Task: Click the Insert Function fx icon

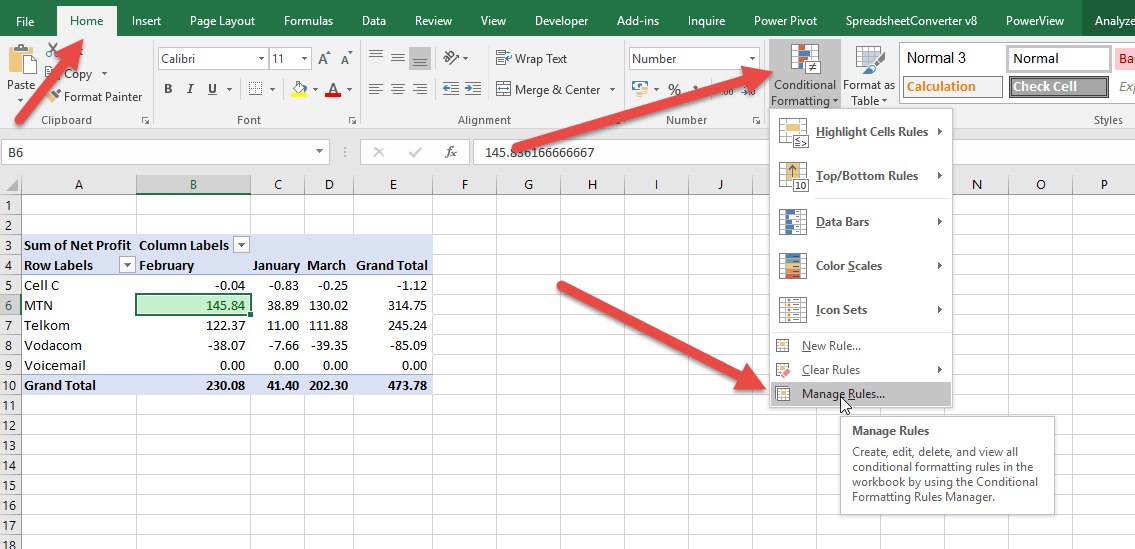Action: click(451, 152)
